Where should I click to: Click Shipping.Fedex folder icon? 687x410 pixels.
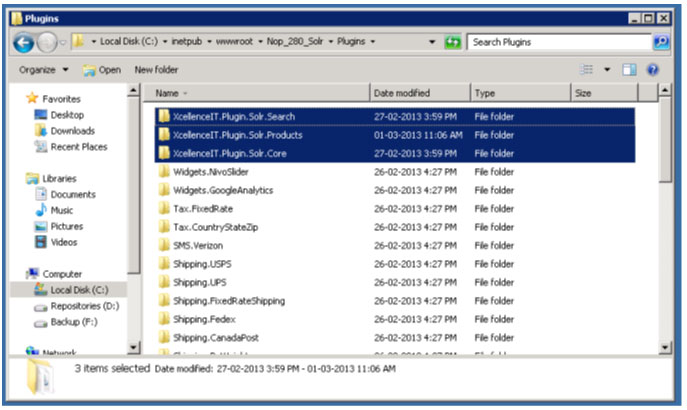pyautogui.click(x=164, y=318)
